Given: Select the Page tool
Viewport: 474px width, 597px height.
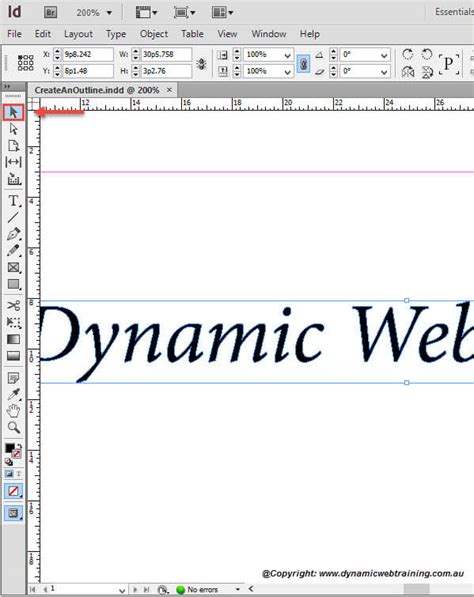Looking at the screenshot, I should pyautogui.click(x=13, y=146).
